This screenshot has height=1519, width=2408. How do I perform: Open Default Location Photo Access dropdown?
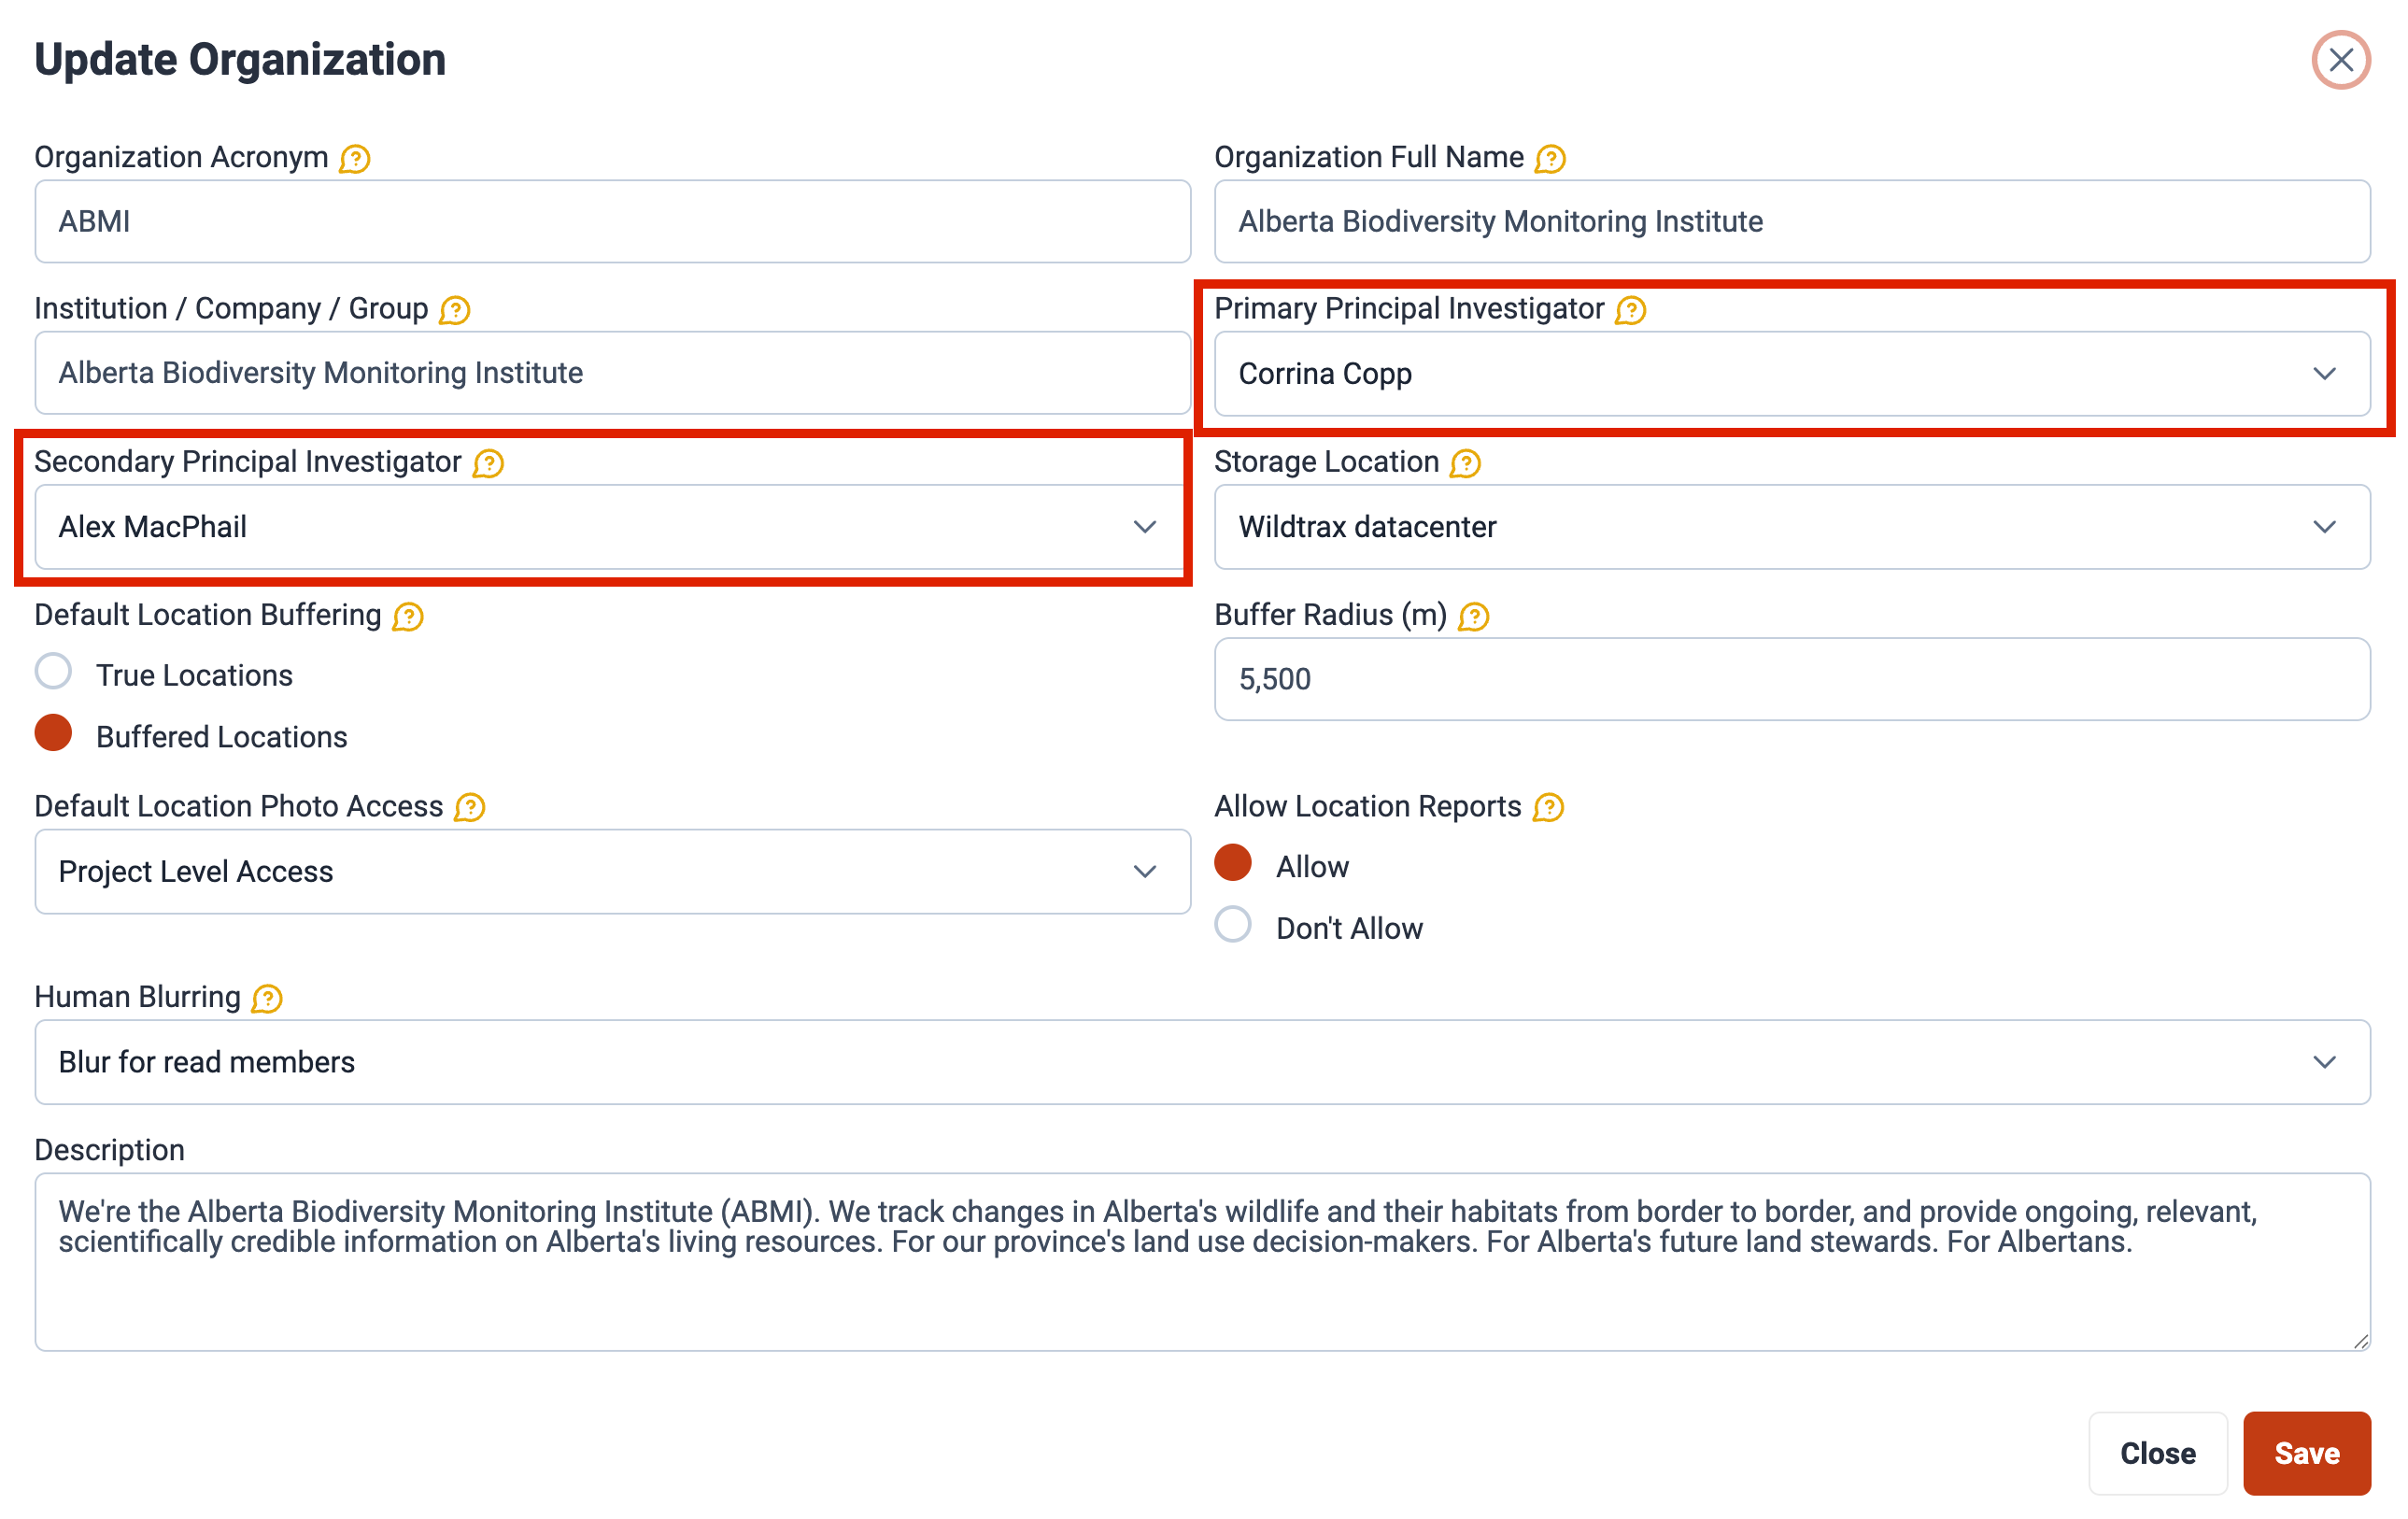pyautogui.click(x=612, y=871)
